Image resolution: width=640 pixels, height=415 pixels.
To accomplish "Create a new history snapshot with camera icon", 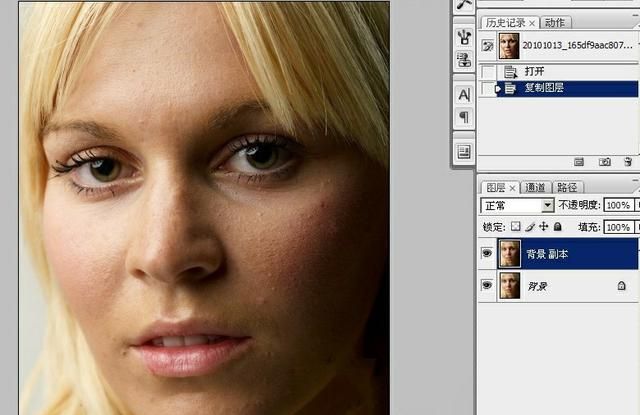I will [x=604, y=162].
